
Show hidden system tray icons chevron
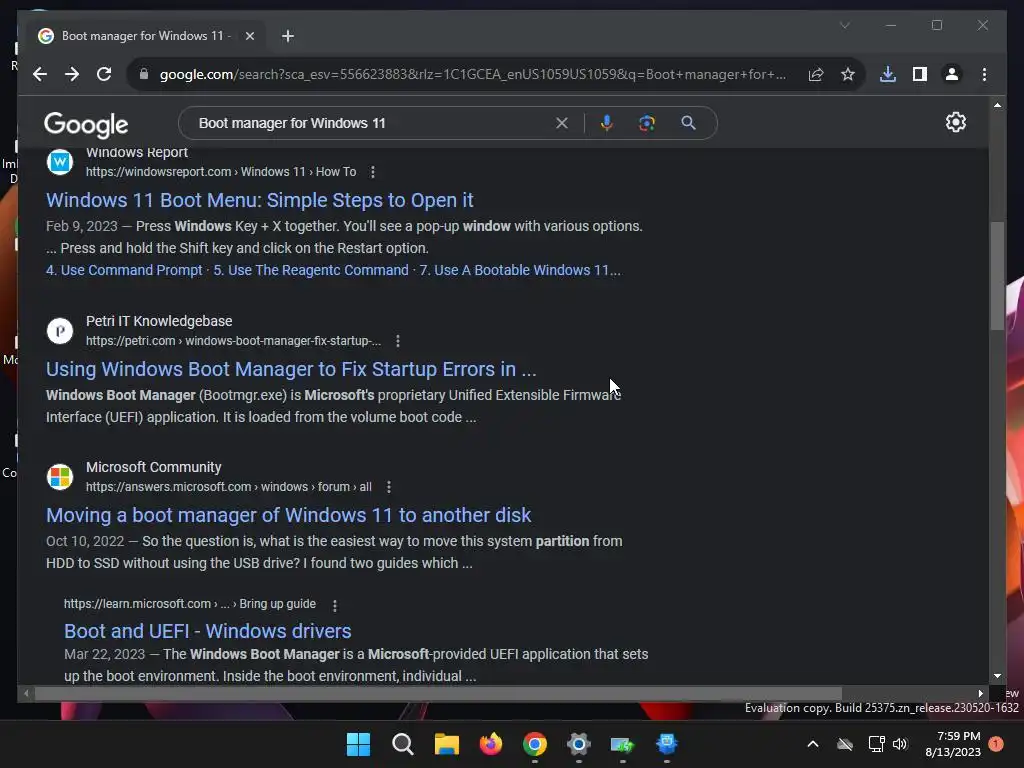click(x=813, y=744)
